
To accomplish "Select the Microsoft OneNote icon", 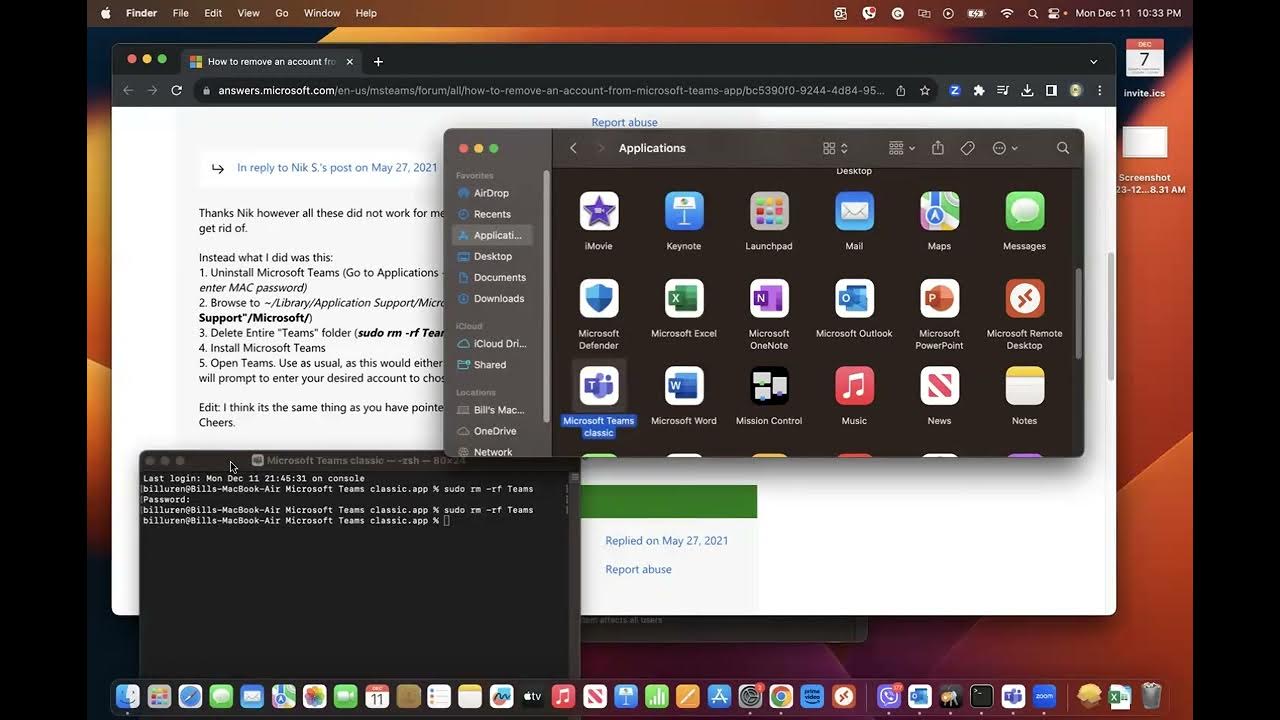I will pyautogui.click(x=769, y=299).
